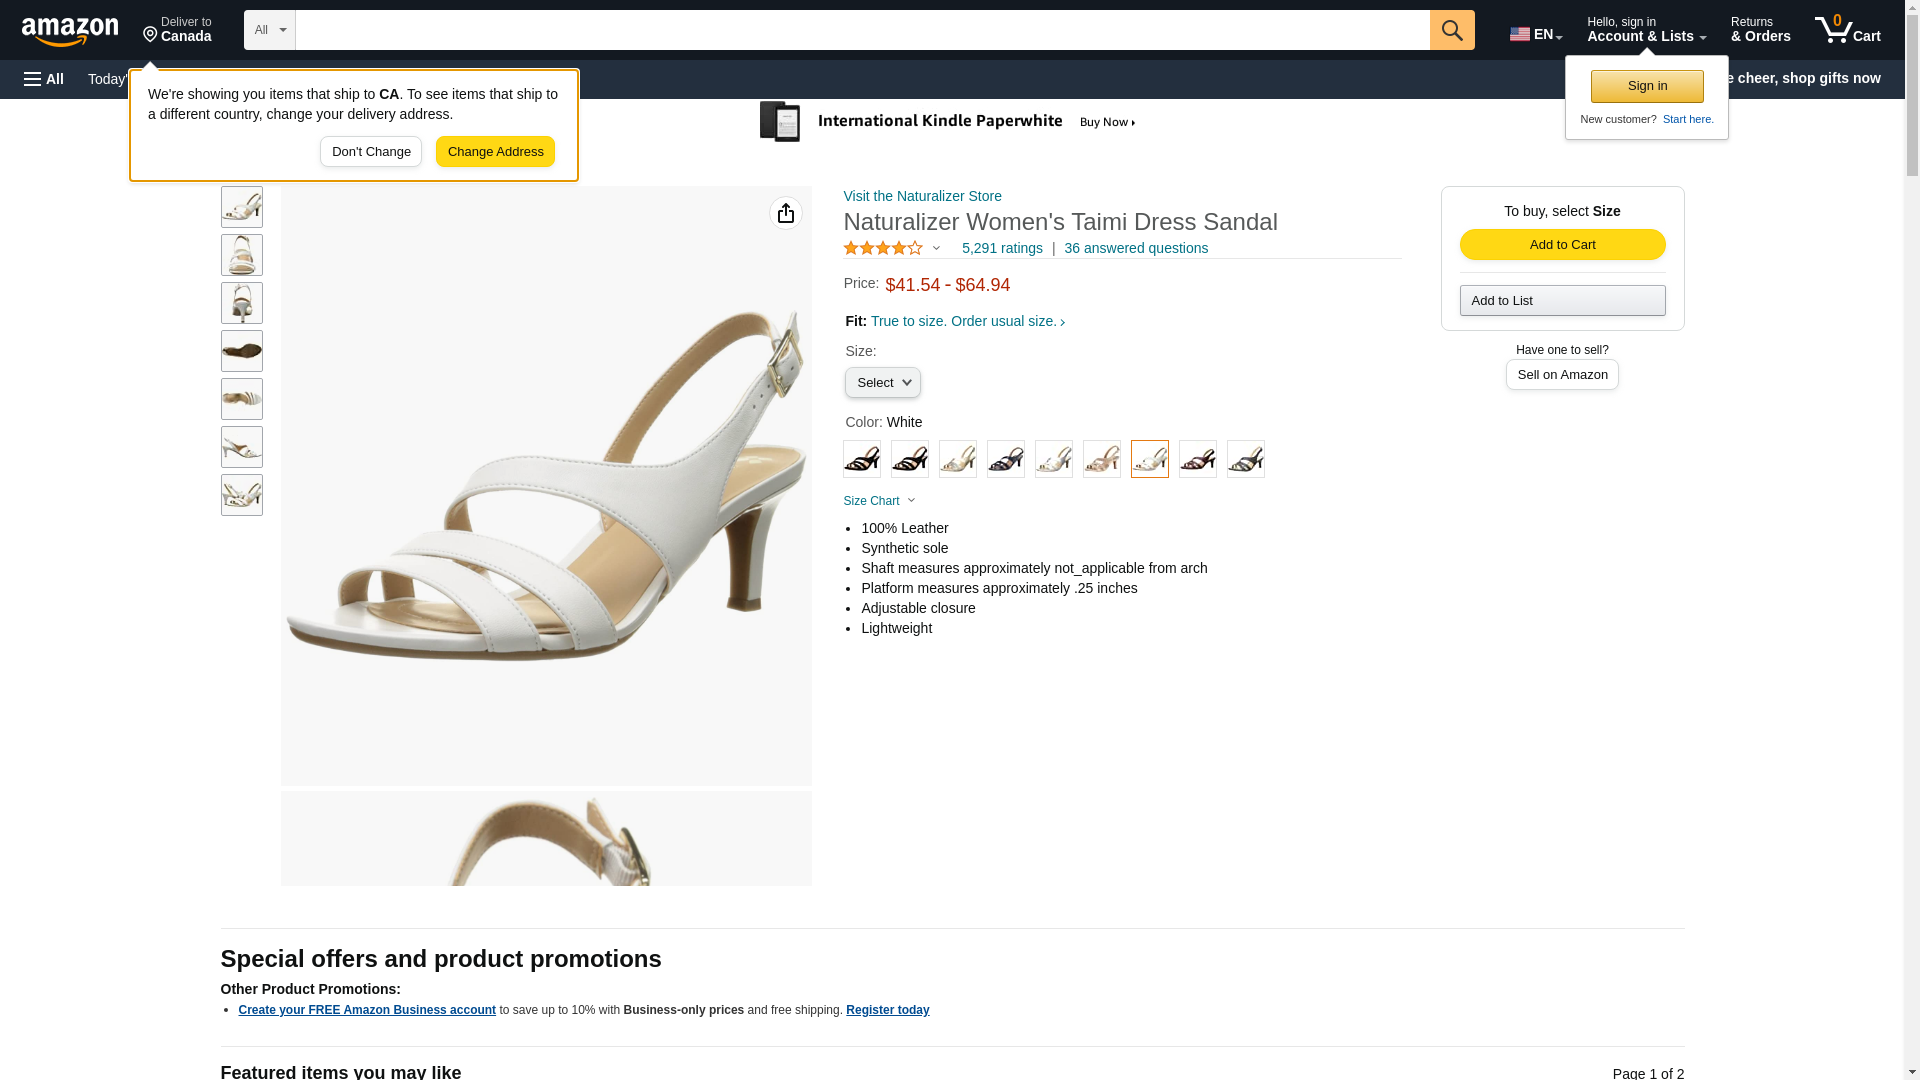Open the EN language flag selector
Image resolution: width=1920 pixels, height=1080 pixels.
click(1535, 33)
